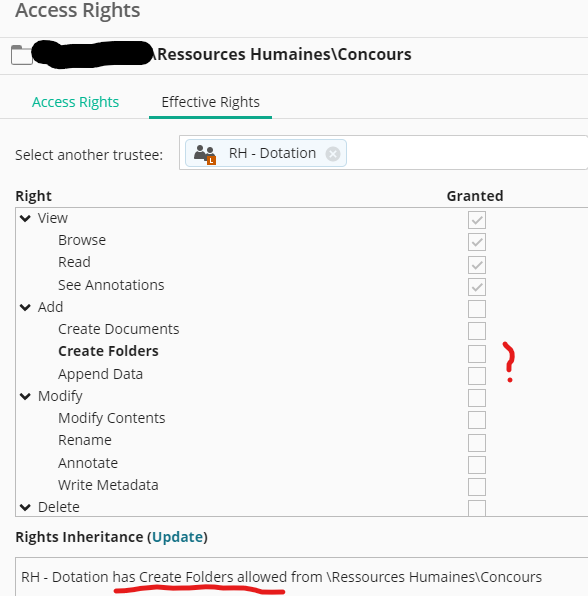Viewport: 588px width, 596px height.
Task: Select the Effective Rights tab
Action: [x=211, y=102]
